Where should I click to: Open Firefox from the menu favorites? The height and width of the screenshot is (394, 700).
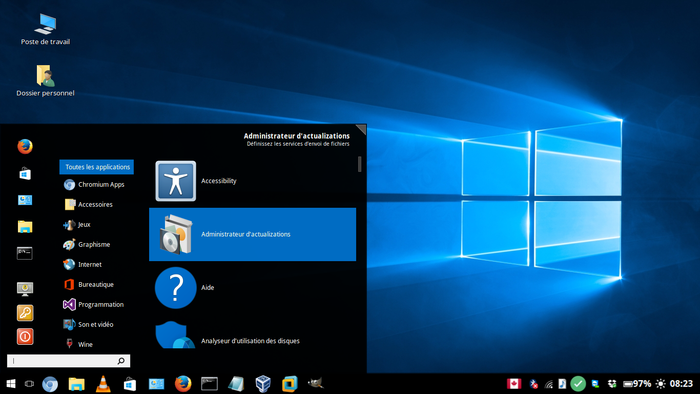coord(25,146)
